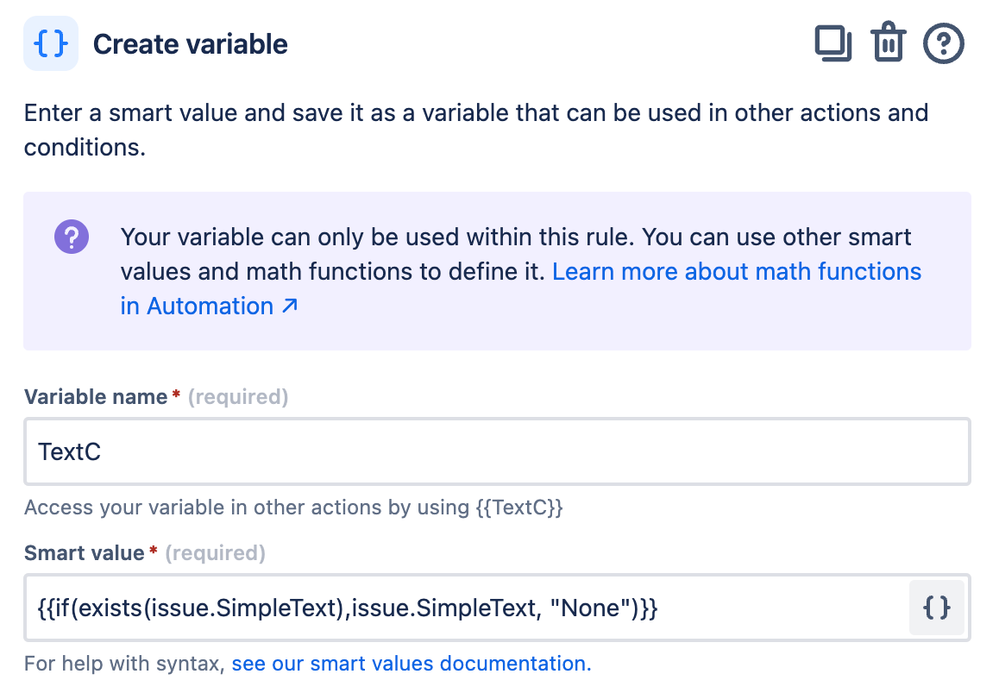
Task: Click the blue curly-braces Create variable icon
Action: [51, 44]
